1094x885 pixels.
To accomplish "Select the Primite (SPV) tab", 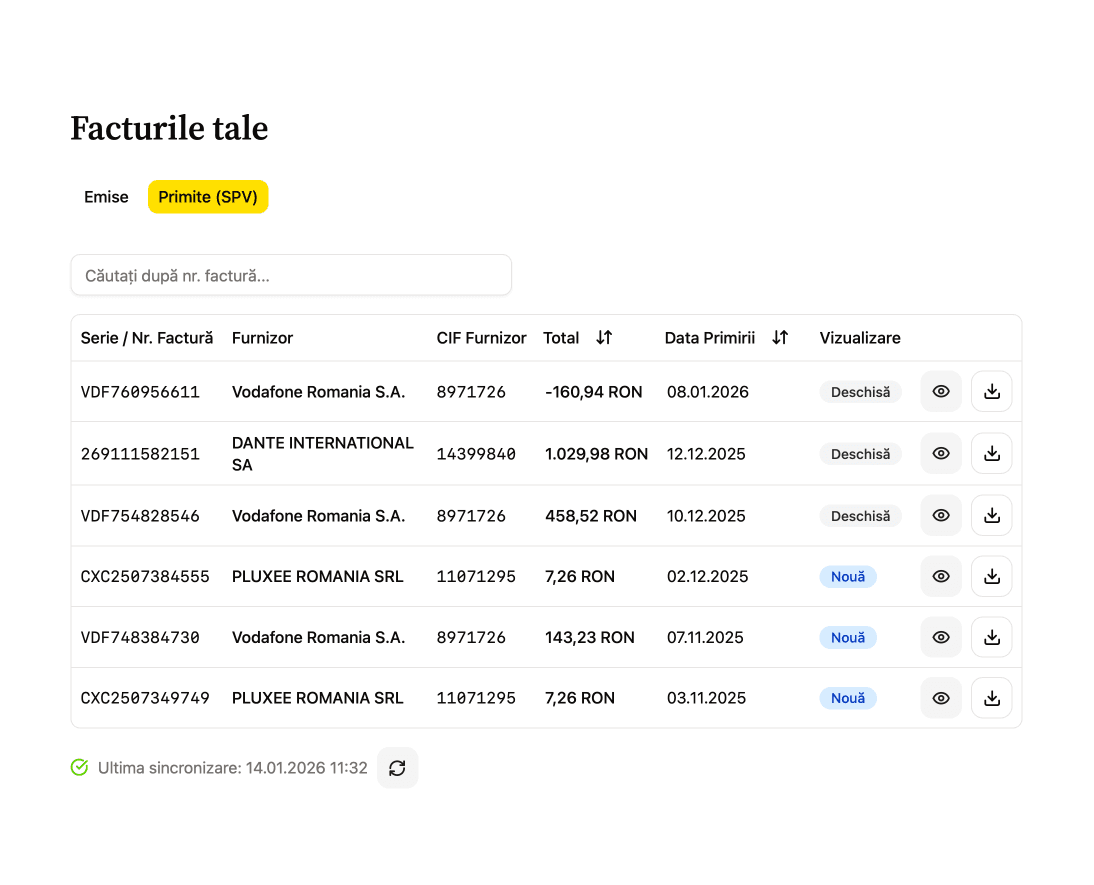I will [208, 197].
